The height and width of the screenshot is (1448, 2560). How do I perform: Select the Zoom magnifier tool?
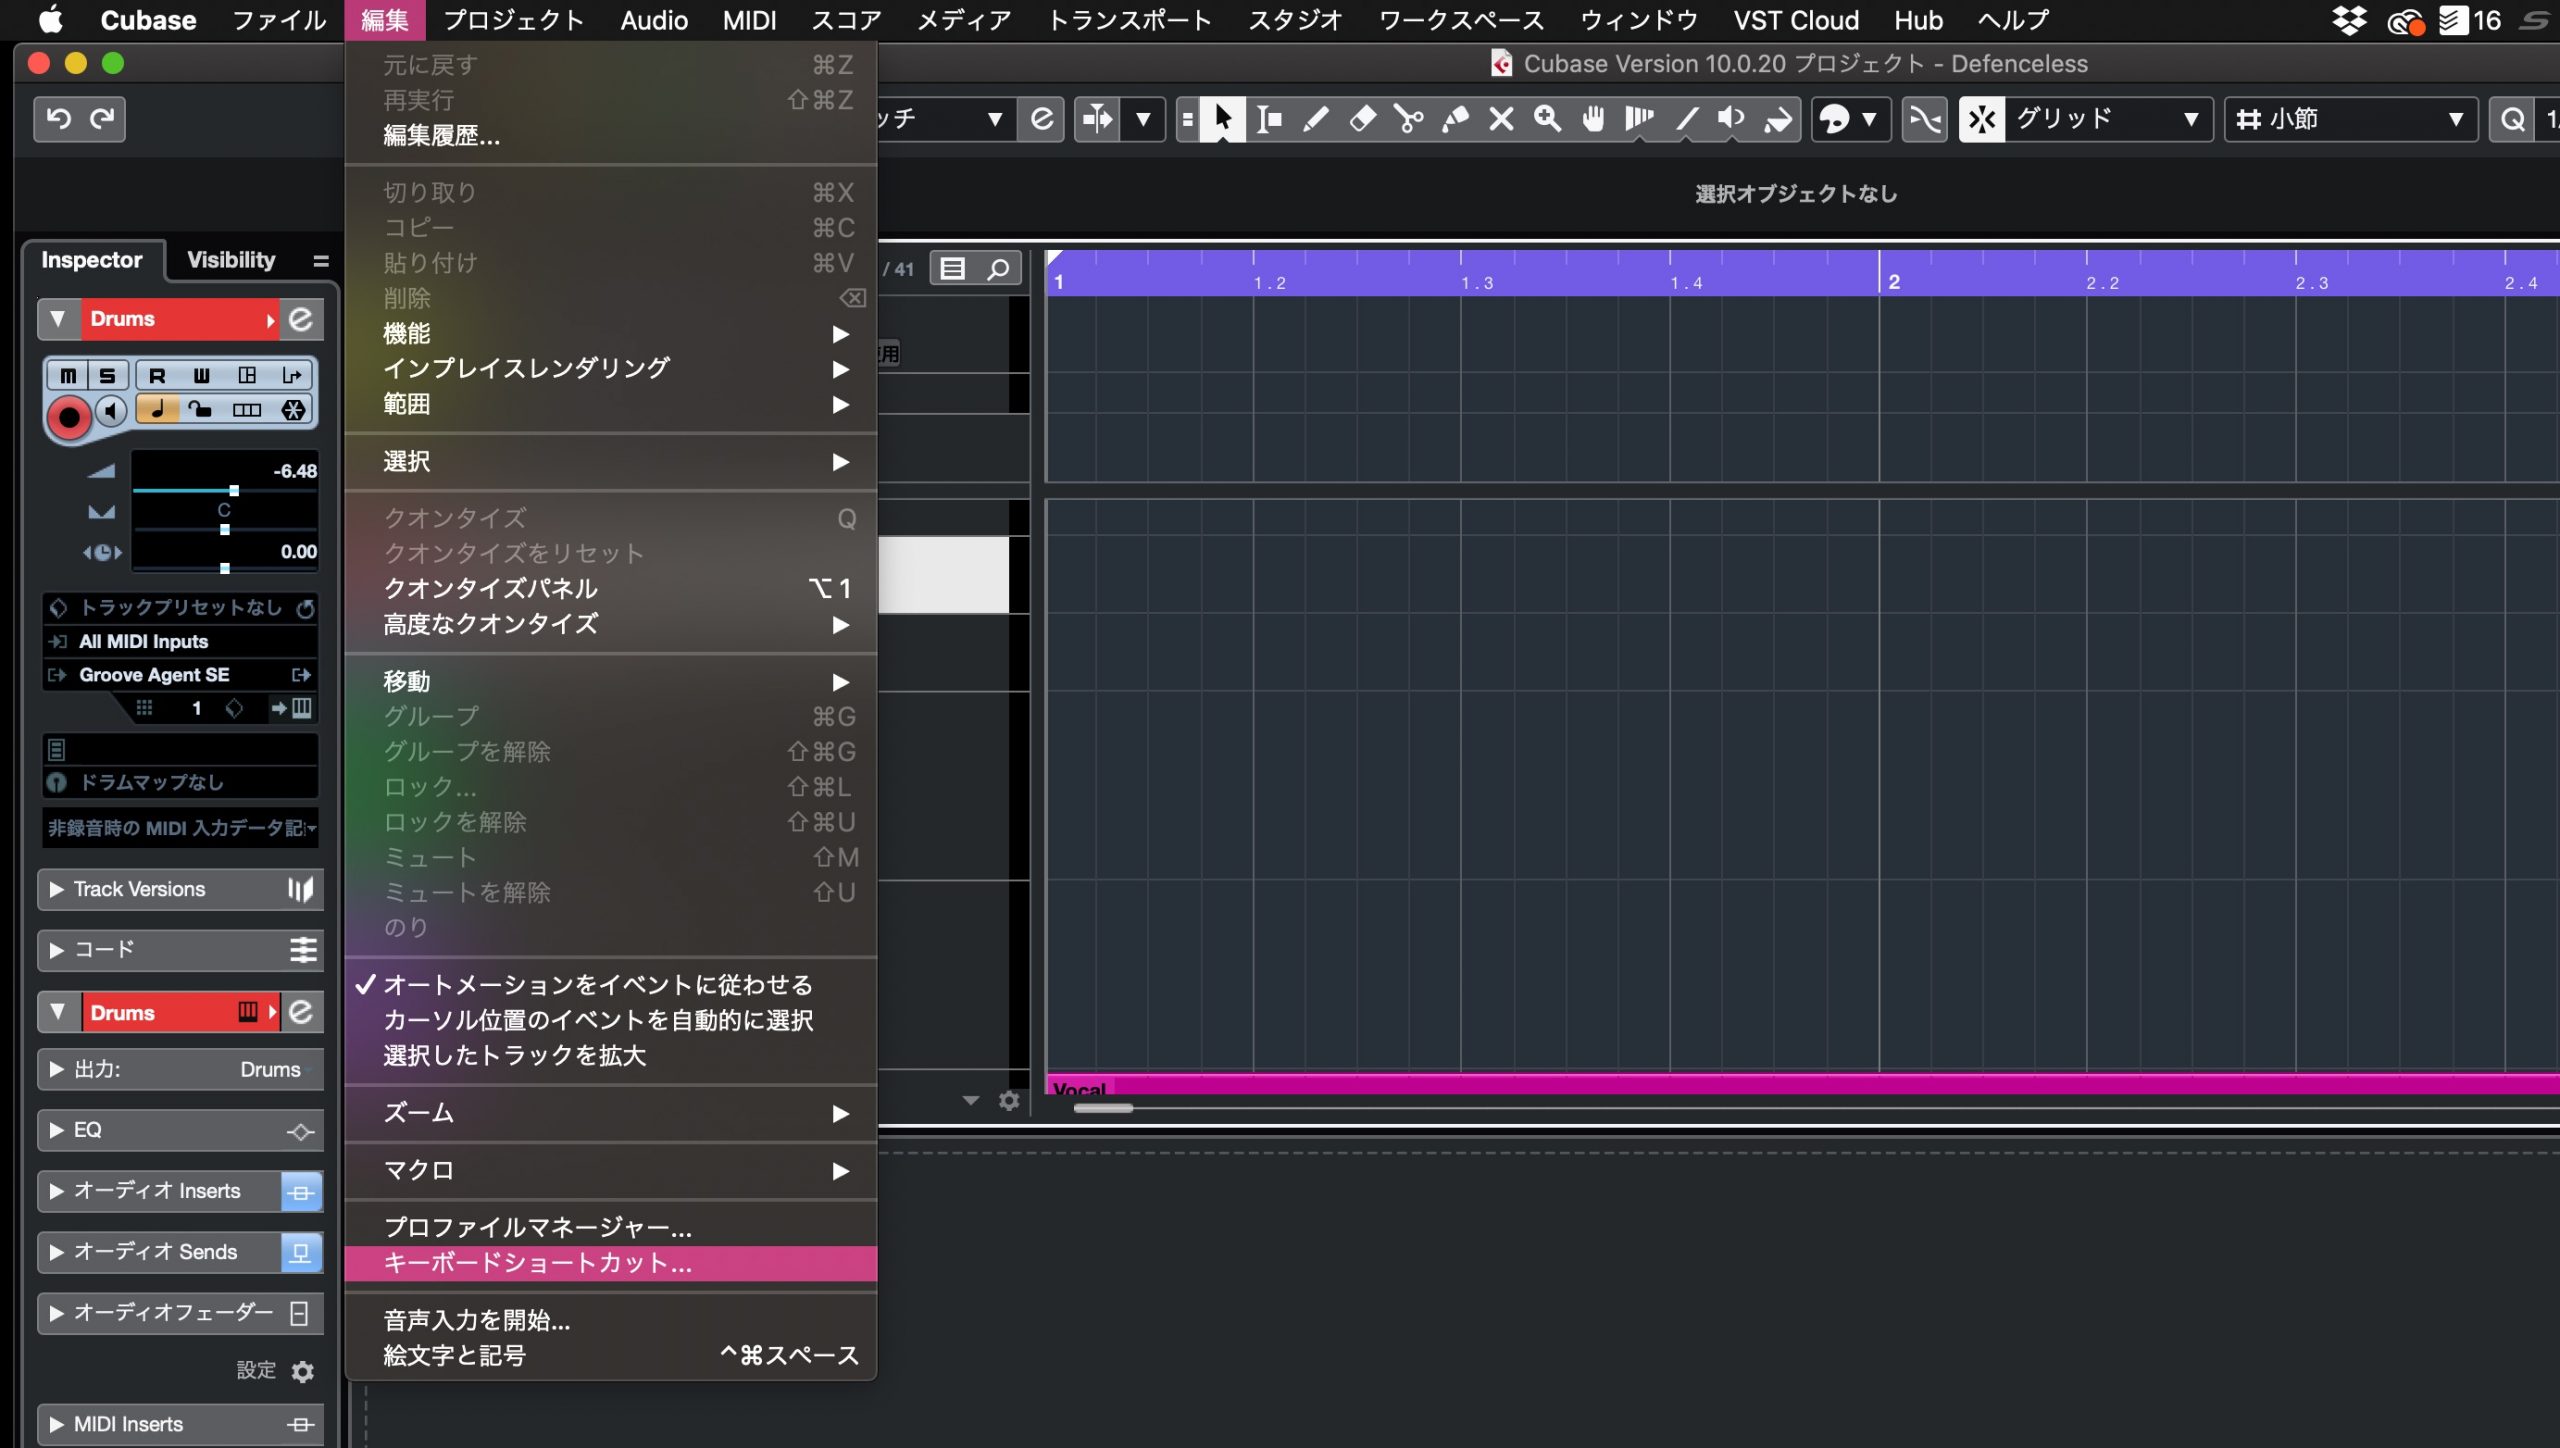click(1548, 119)
